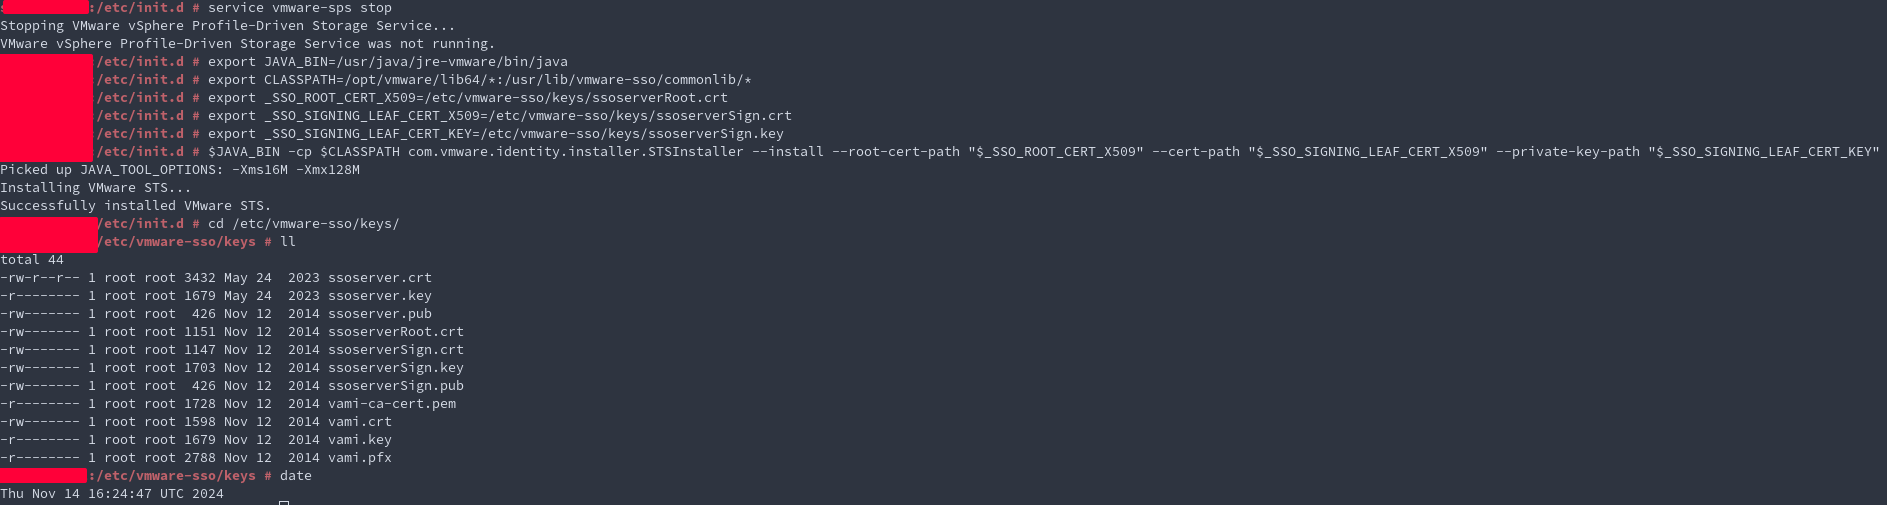Click vami-ca-cert.pem filename
The height and width of the screenshot is (505, 1887).
pyautogui.click(x=392, y=404)
